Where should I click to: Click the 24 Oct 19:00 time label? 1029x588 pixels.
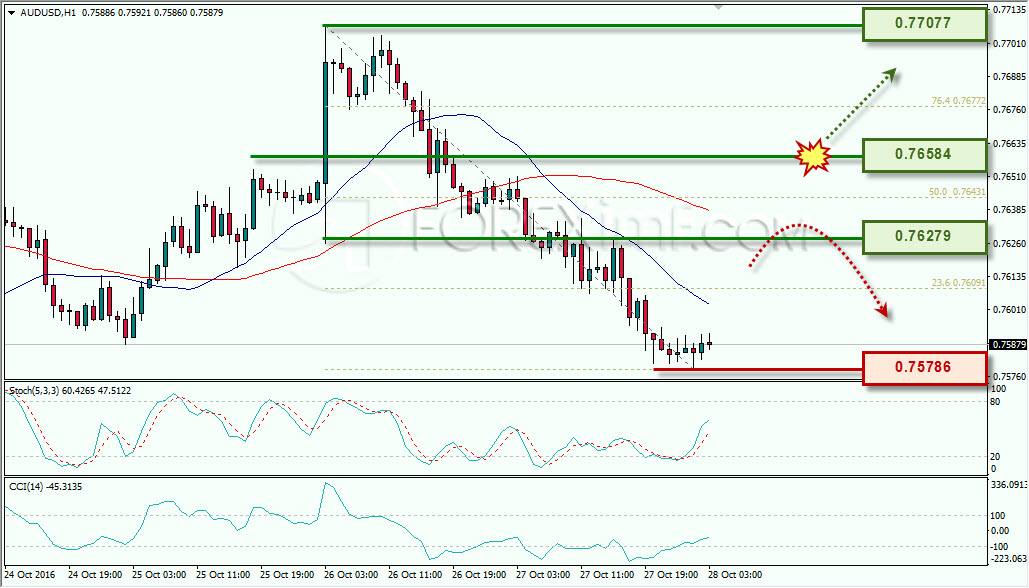[x=94, y=575]
